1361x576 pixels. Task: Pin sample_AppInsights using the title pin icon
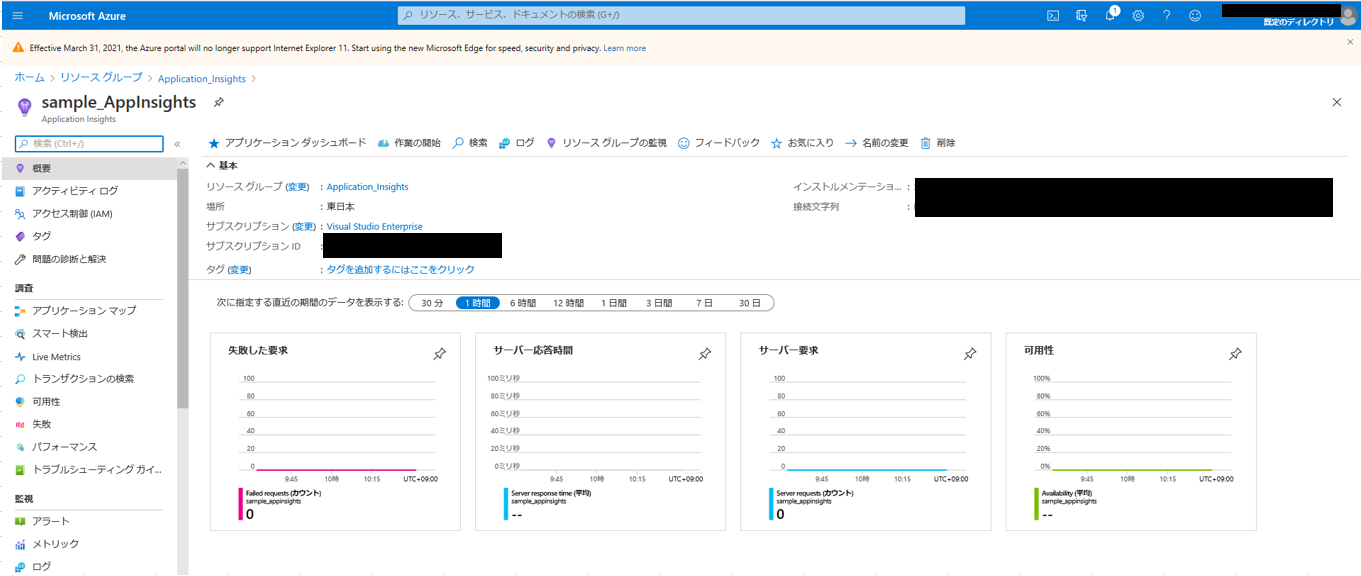click(x=218, y=103)
